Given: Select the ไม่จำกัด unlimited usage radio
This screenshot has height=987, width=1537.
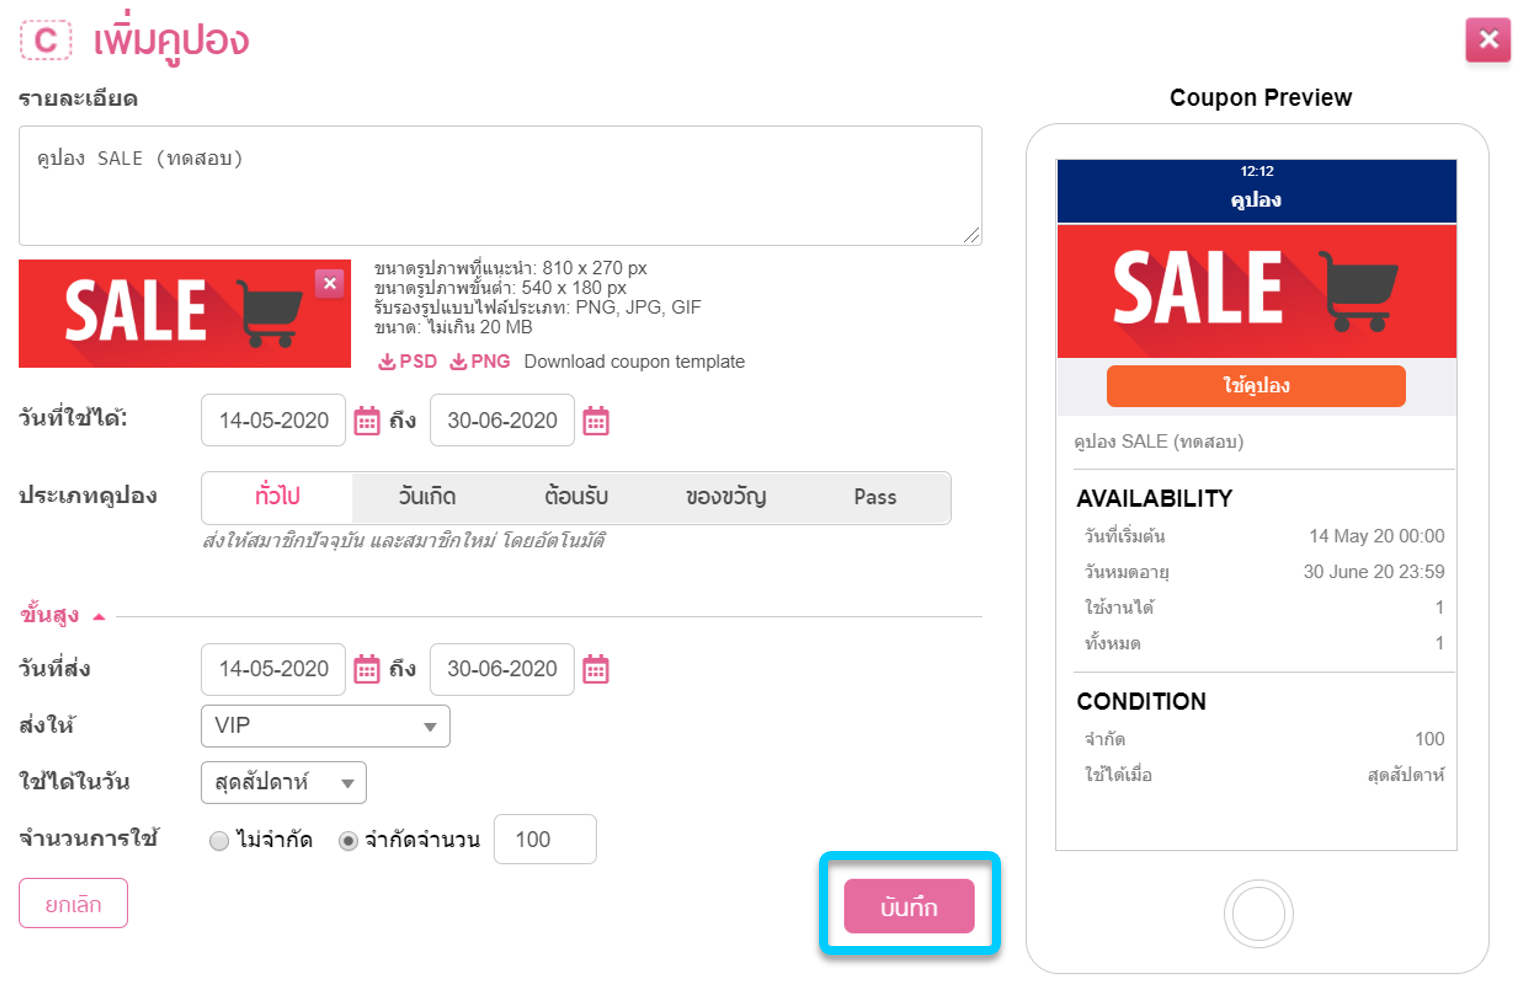Looking at the screenshot, I should point(219,841).
